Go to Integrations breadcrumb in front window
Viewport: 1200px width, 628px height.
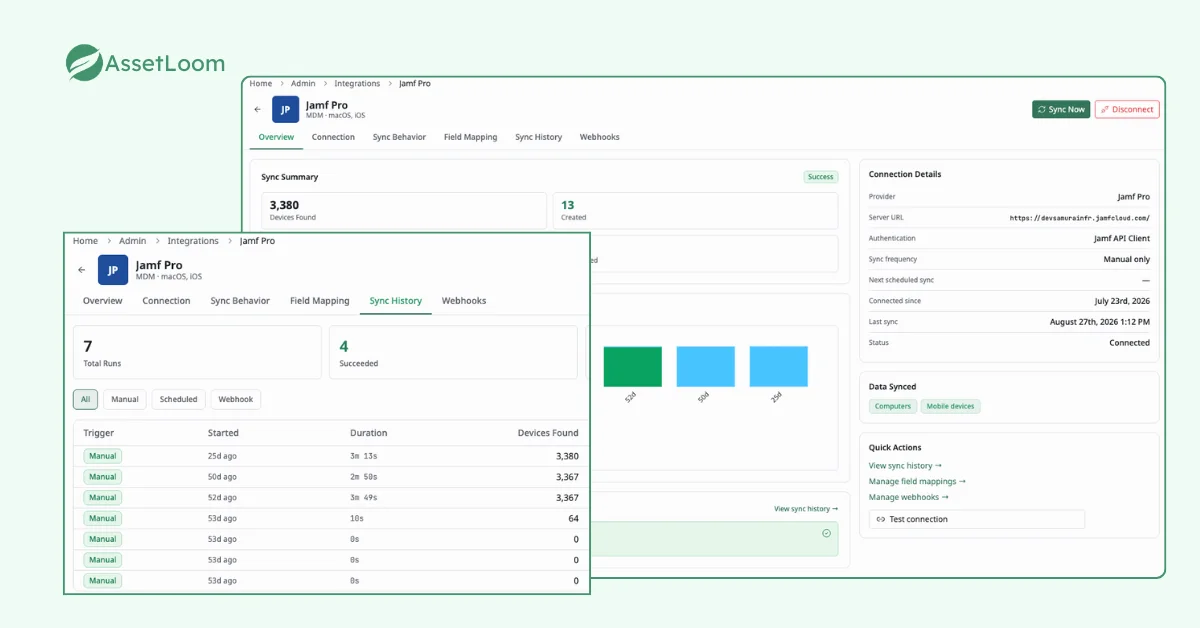click(193, 241)
